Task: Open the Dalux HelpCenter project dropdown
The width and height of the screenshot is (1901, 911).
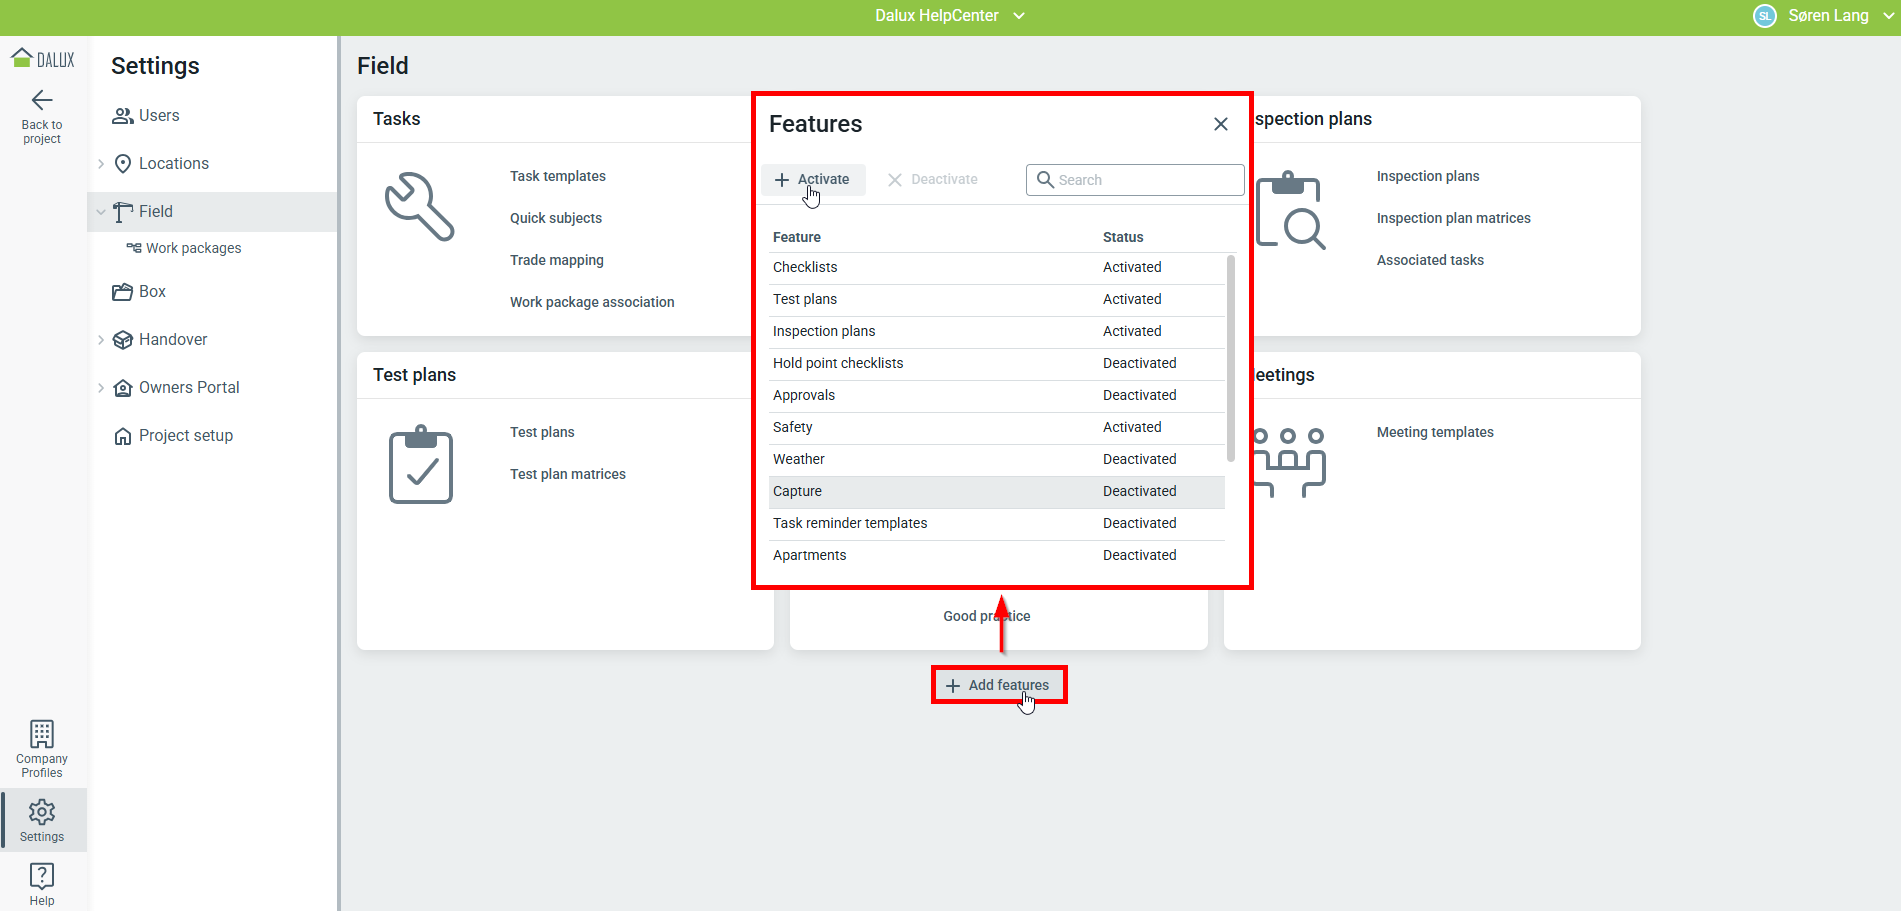Action: pyautogui.click(x=1019, y=16)
